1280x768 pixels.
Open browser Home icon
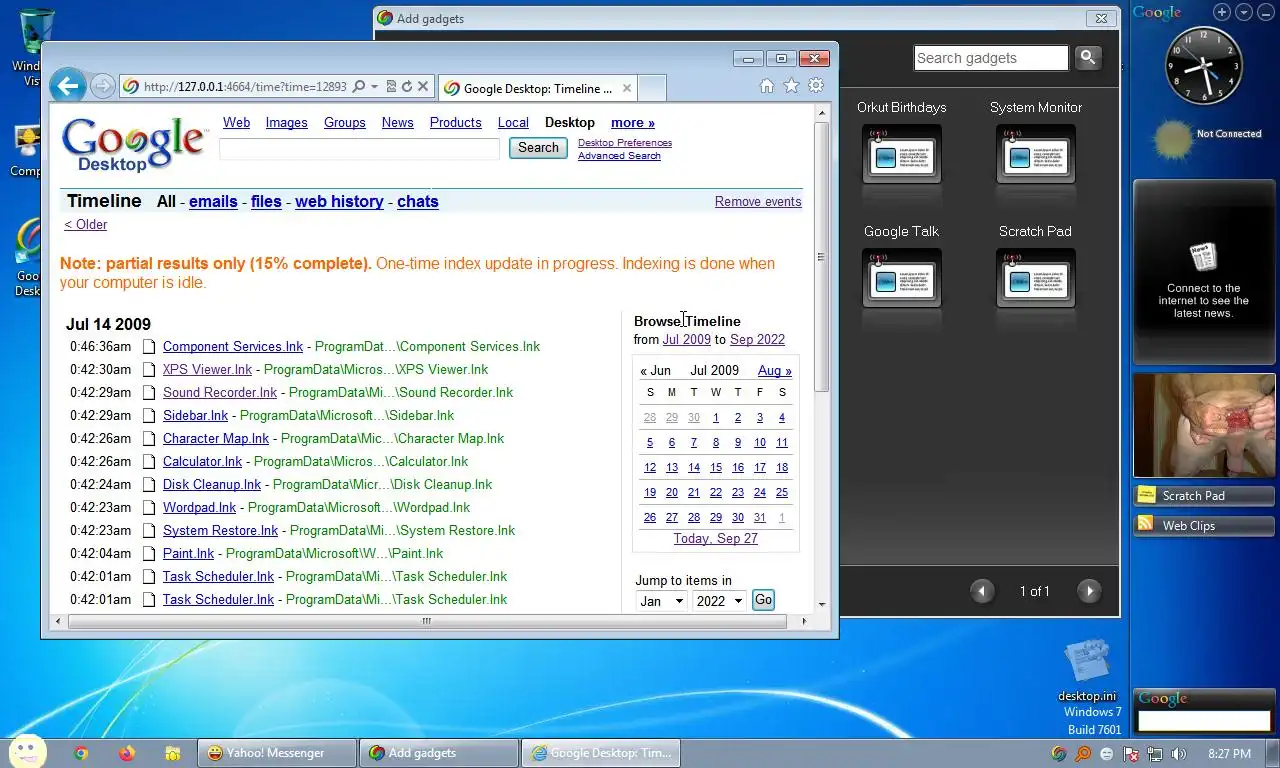[767, 86]
